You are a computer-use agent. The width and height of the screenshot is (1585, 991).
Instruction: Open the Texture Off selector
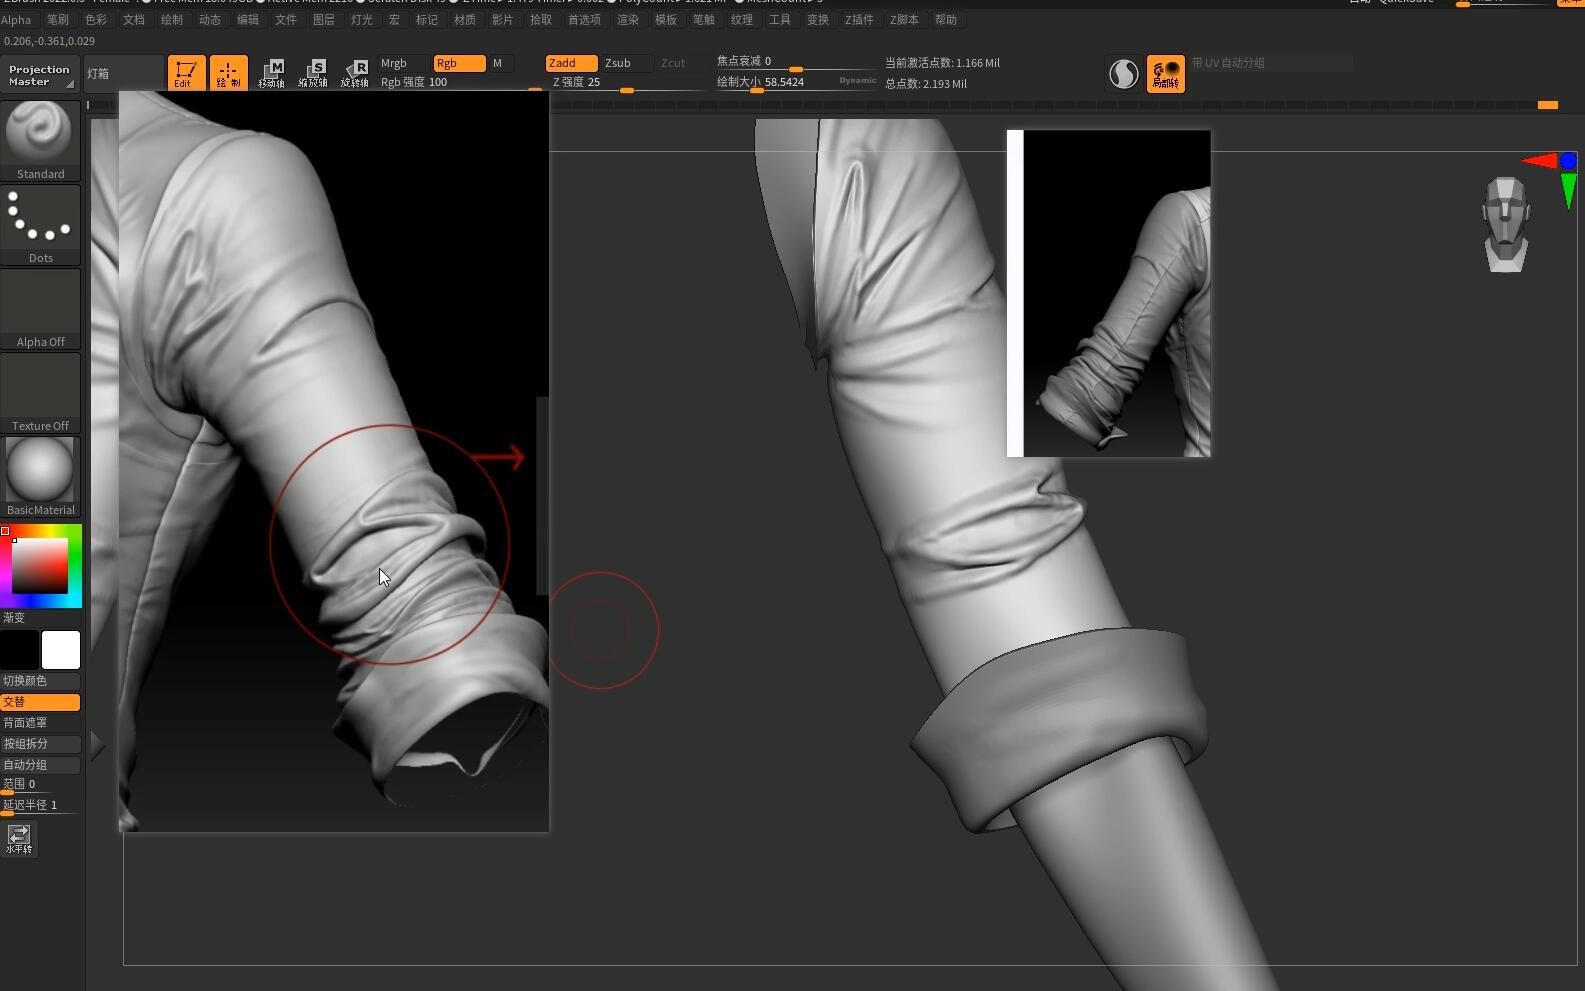[x=40, y=392]
